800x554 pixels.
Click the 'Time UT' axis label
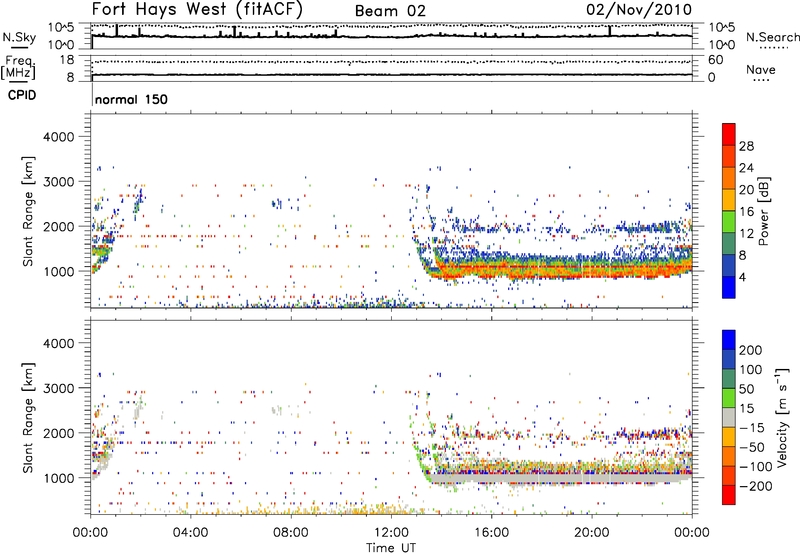391,548
